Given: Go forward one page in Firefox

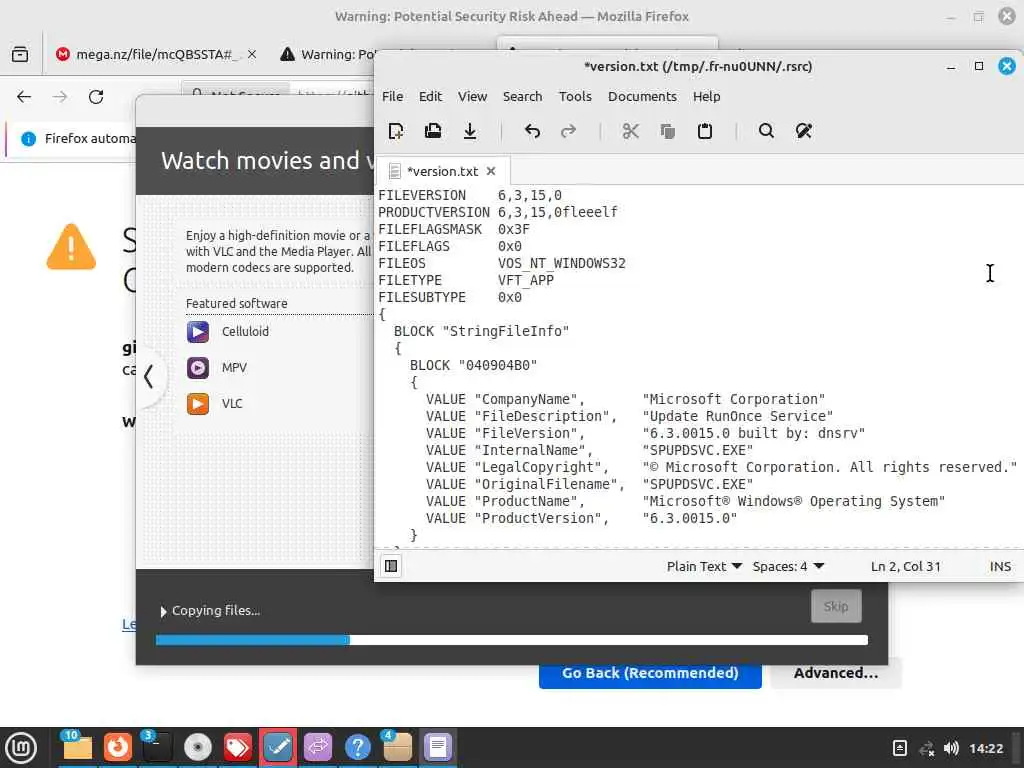Looking at the screenshot, I should [x=60, y=97].
